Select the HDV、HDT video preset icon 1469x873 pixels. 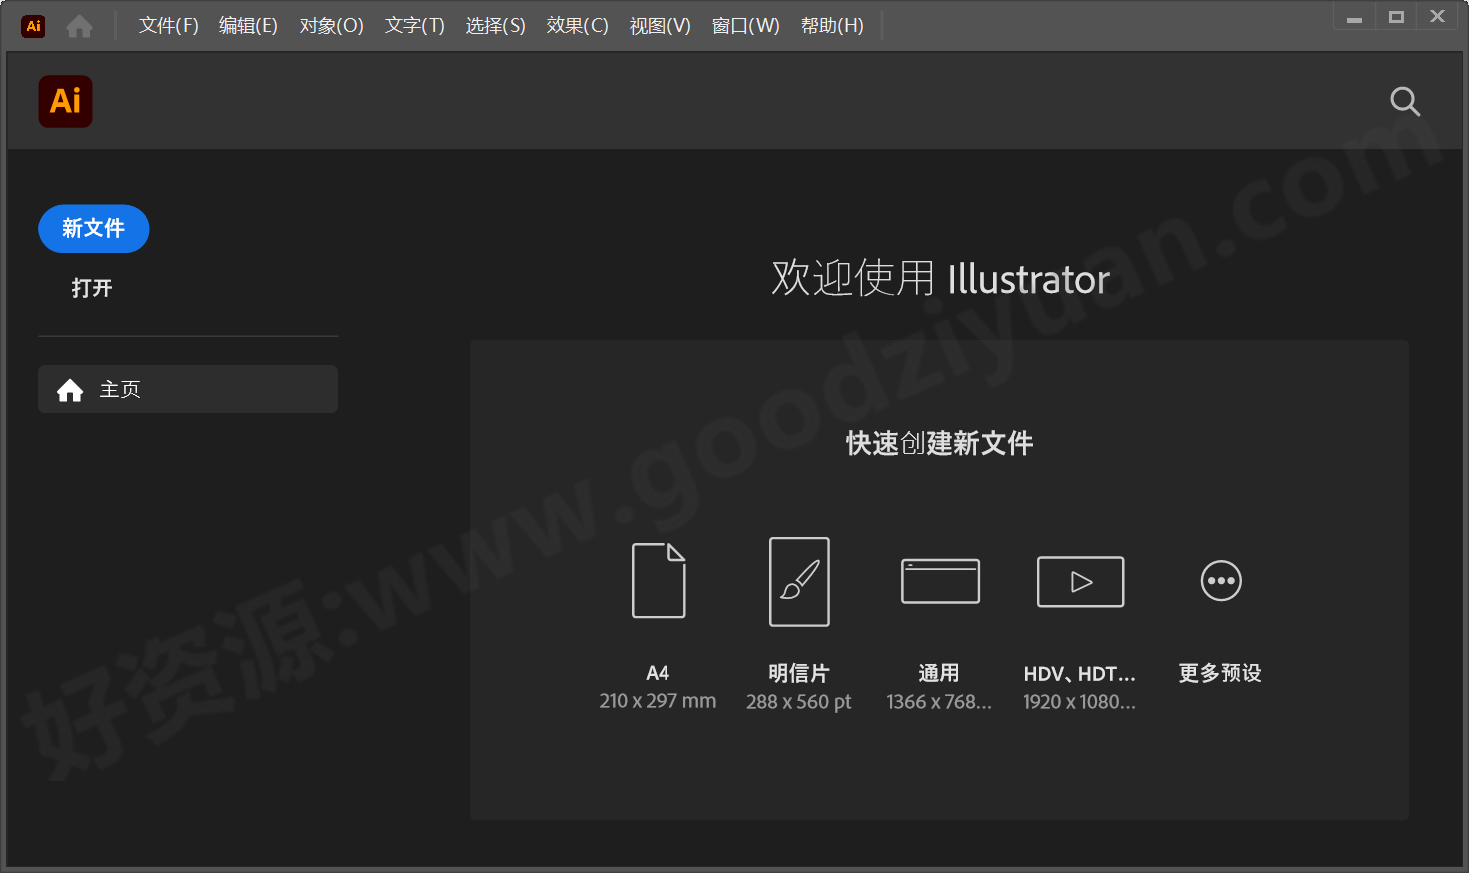point(1080,581)
